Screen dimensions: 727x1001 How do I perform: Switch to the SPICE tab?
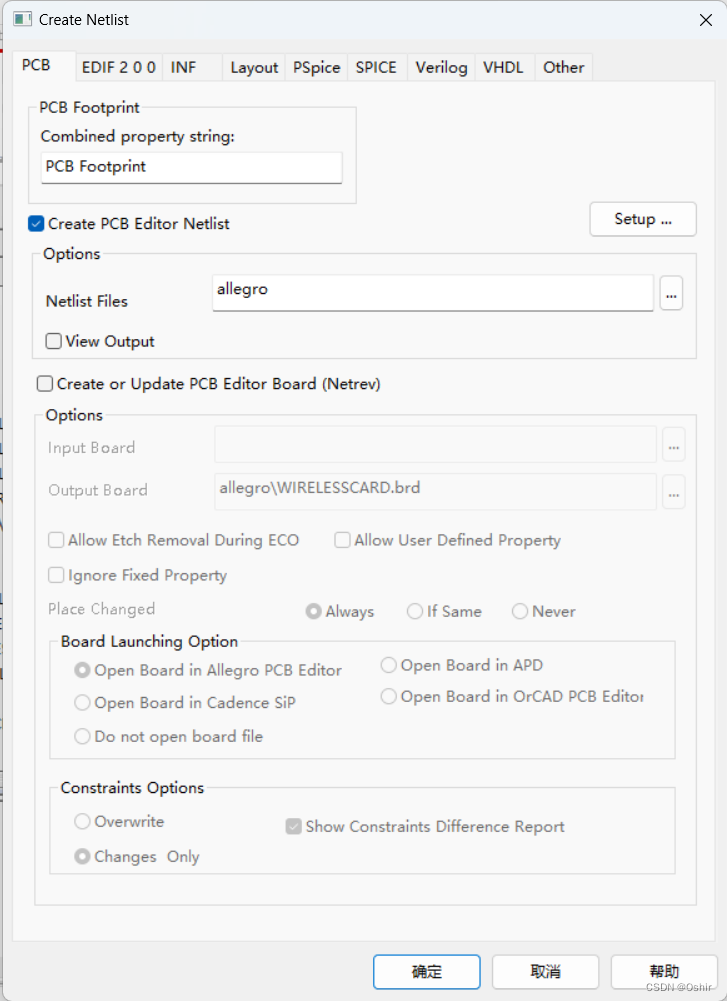(376, 67)
